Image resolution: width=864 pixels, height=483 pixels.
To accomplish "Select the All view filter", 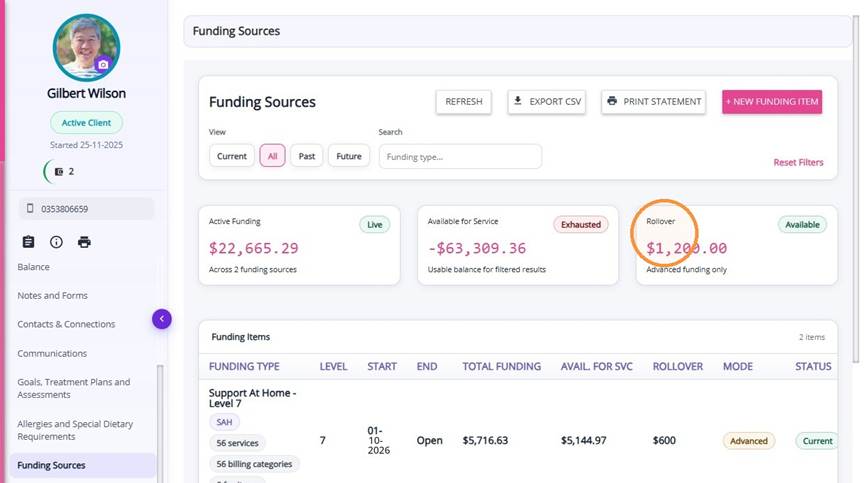I will [272, 156].
